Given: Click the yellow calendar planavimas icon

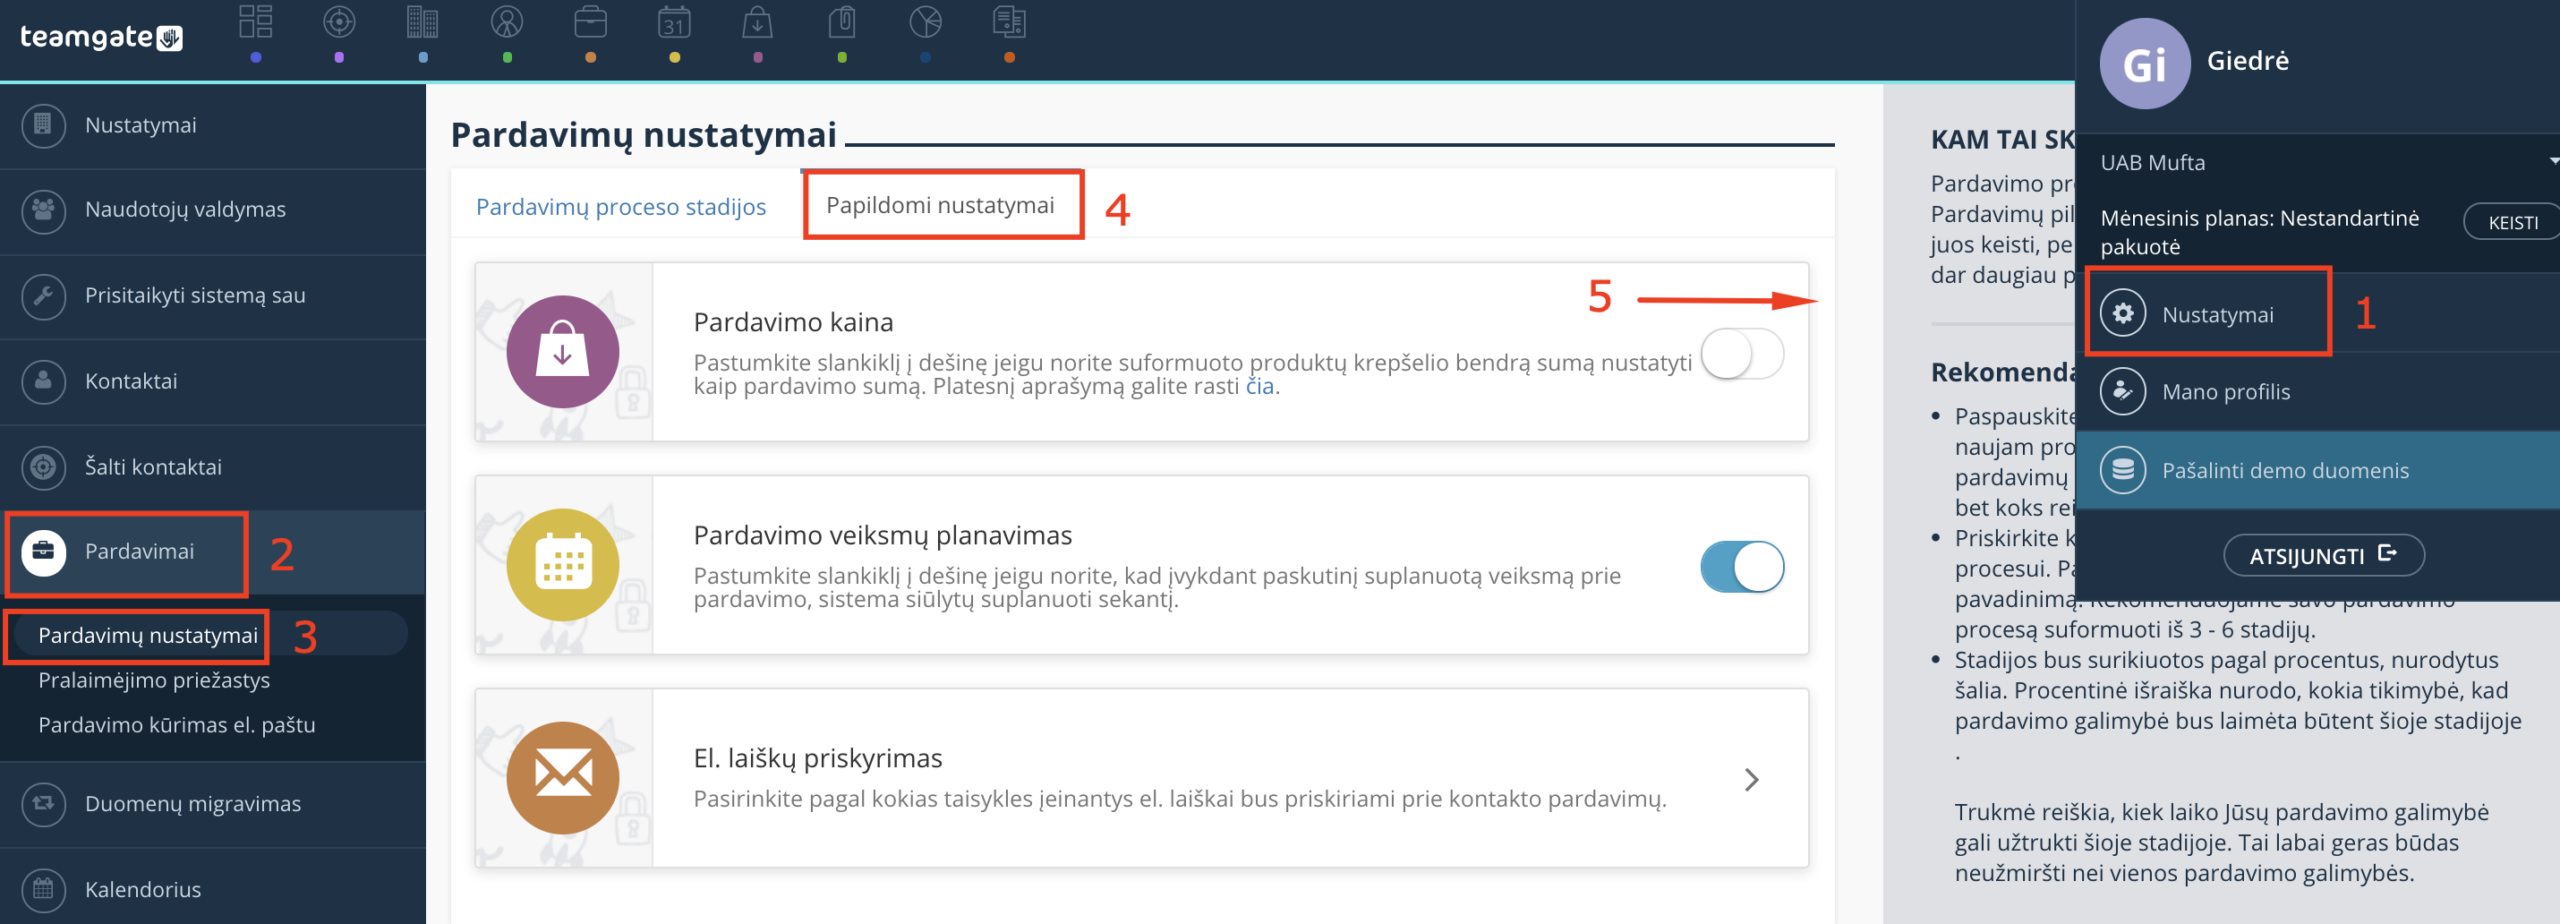Looking at the screenshot, I should 563,565.
